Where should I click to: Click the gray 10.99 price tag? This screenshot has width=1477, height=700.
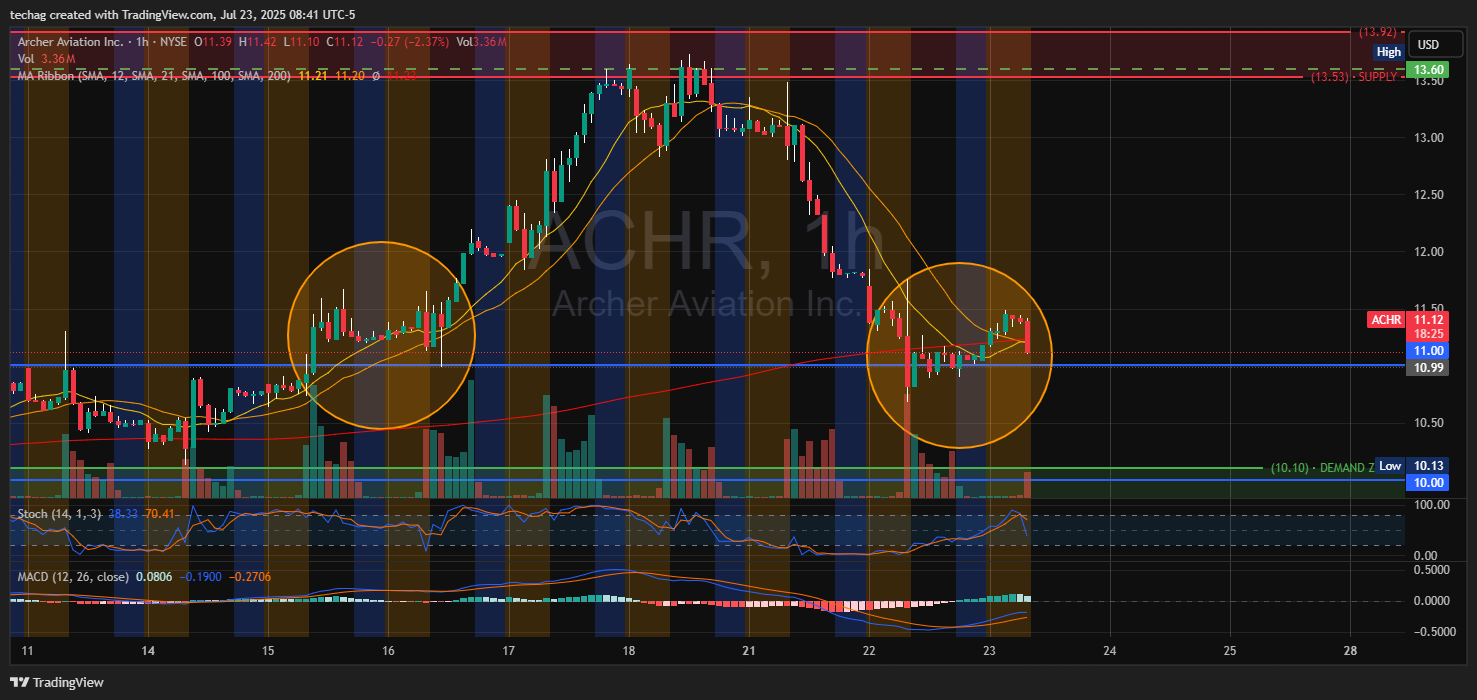tap(1425, 368)
